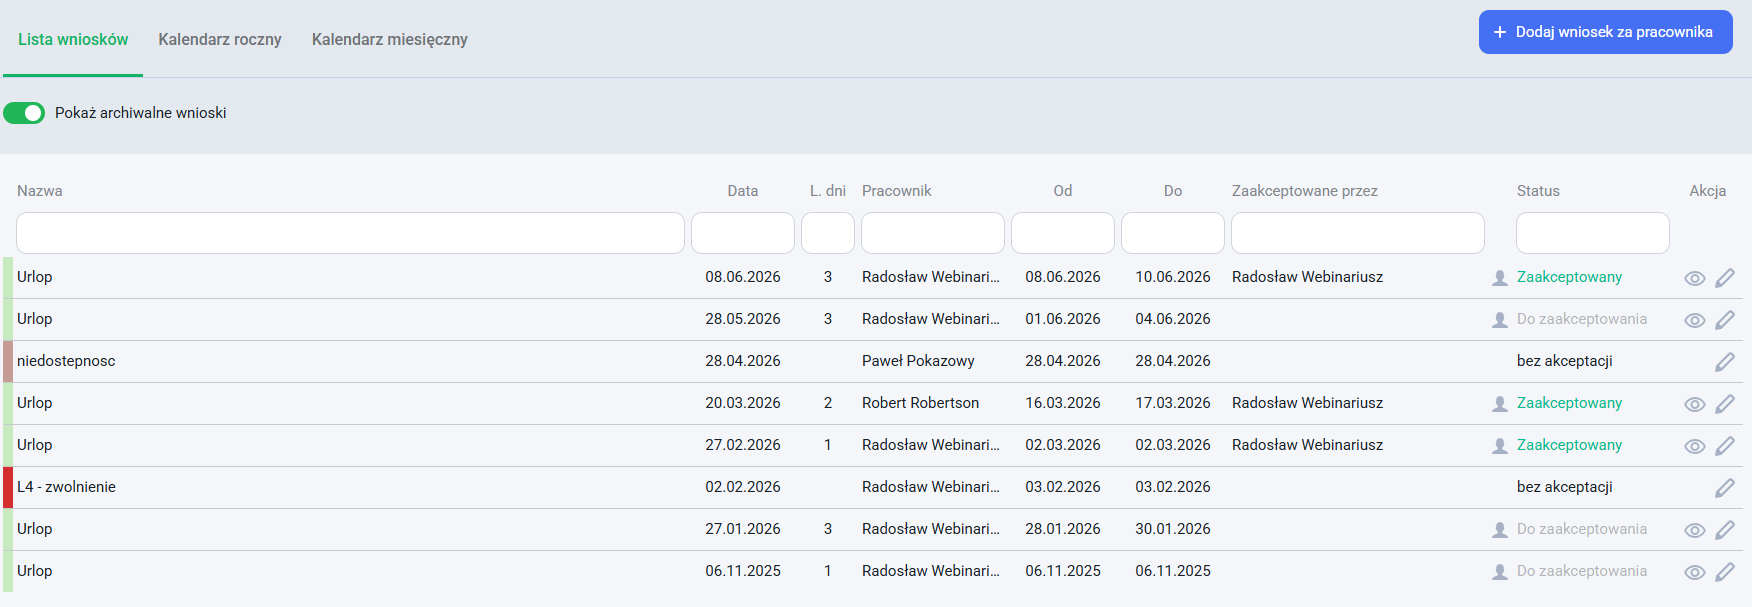
Task: Click person icon in 06.11.2025 Do zaakceptowania row
Action: coord(1500,572)
